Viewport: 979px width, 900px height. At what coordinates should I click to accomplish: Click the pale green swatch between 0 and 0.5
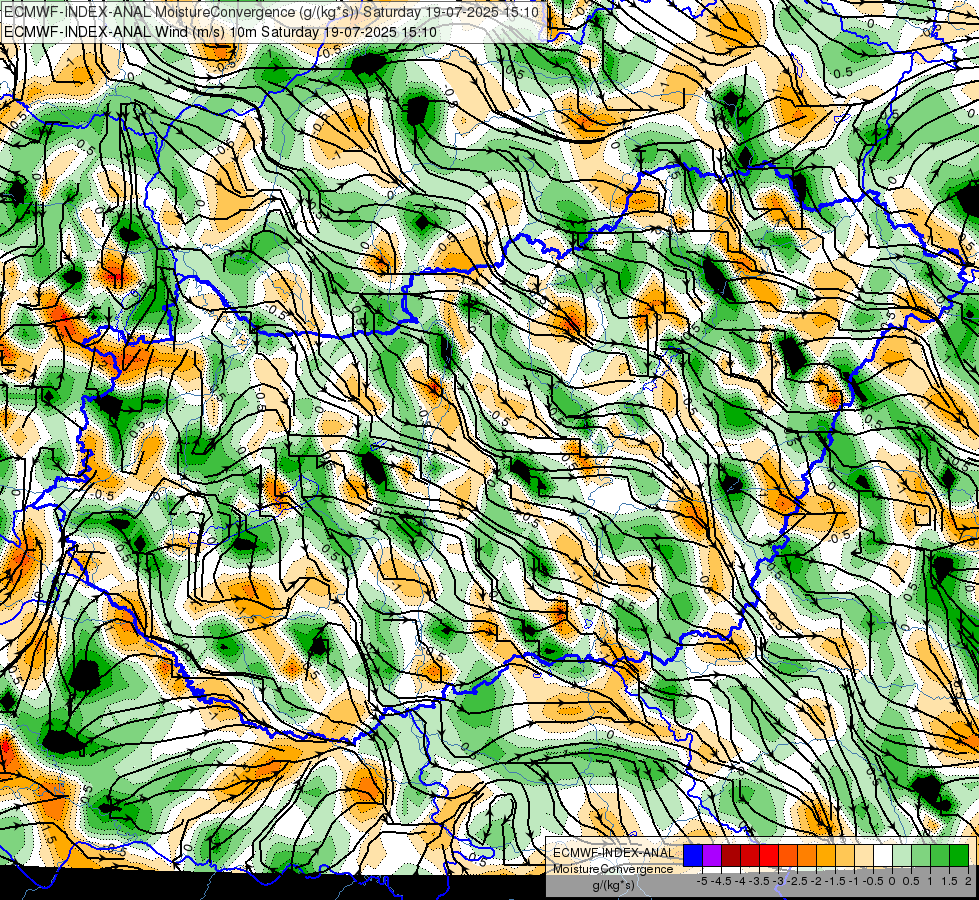click(902, 856)
